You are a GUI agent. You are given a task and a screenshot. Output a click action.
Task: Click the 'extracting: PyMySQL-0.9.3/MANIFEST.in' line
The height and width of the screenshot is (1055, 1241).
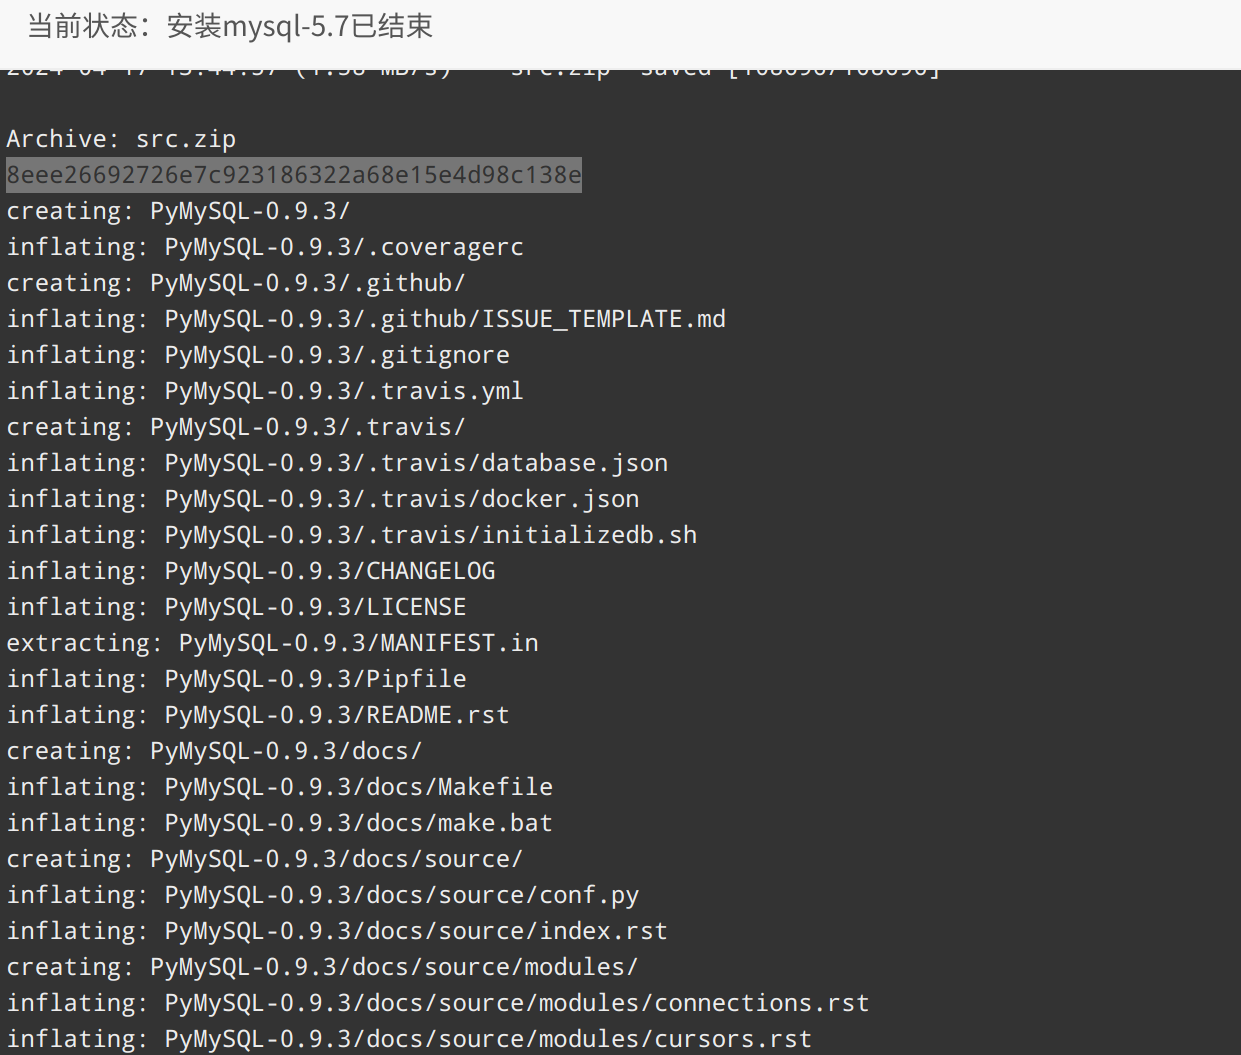272,643
